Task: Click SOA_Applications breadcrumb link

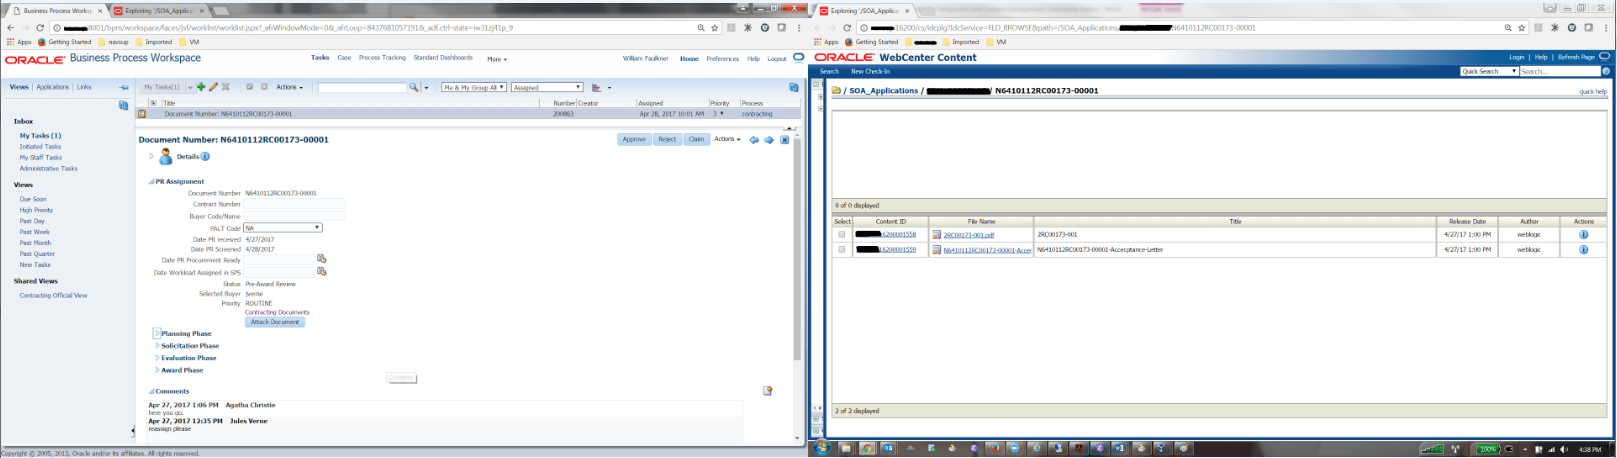Action: coord(883,91)
